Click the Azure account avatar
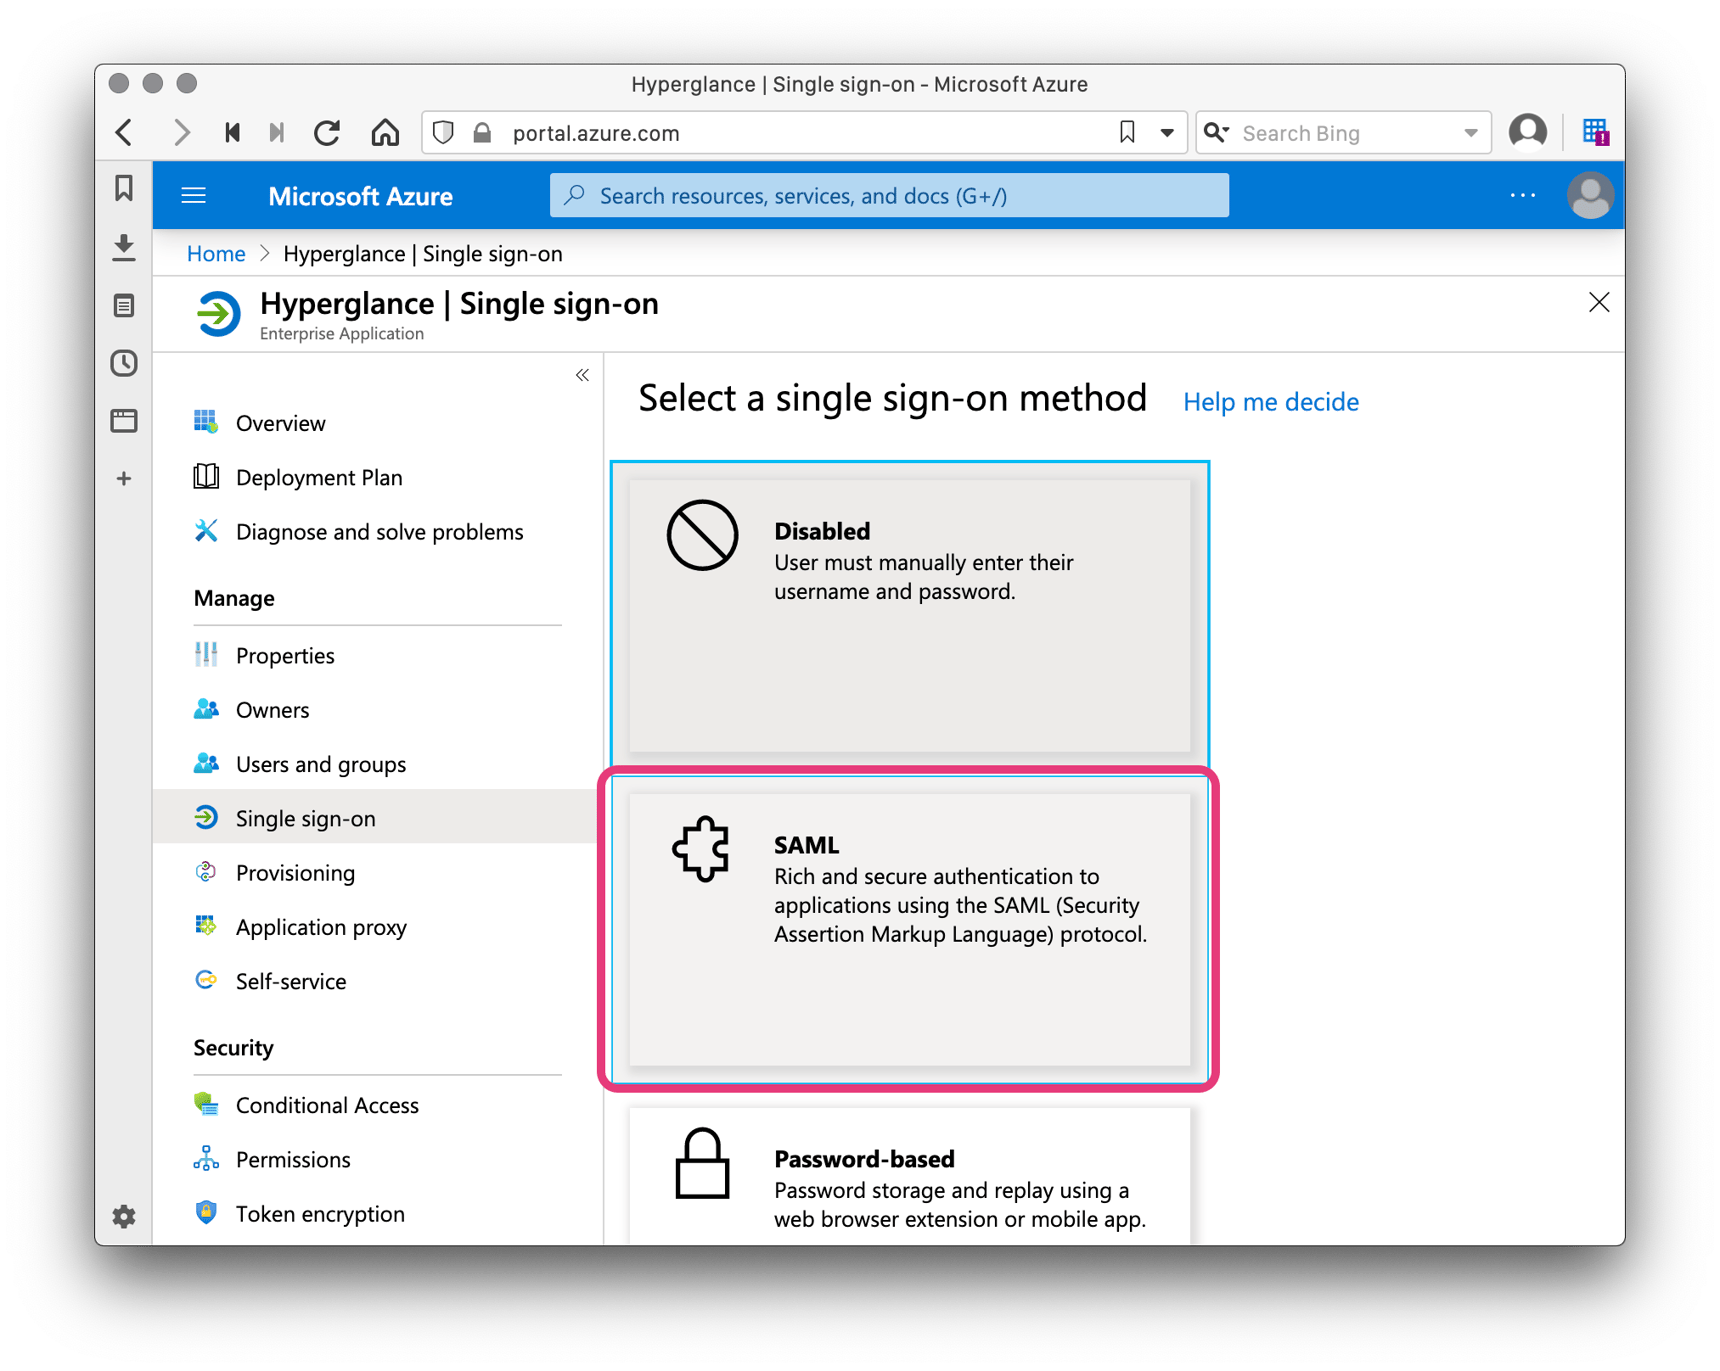The height and width of the screenshot is (1371, 1720). (x=1590, y=195)
